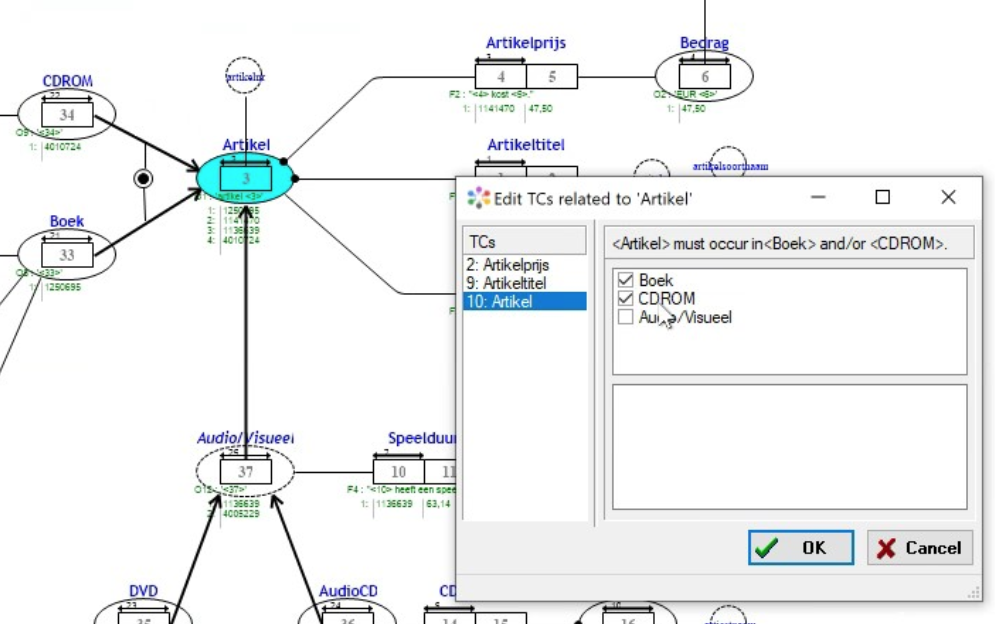Select the Bedrag object node

[x=704, y=77]
